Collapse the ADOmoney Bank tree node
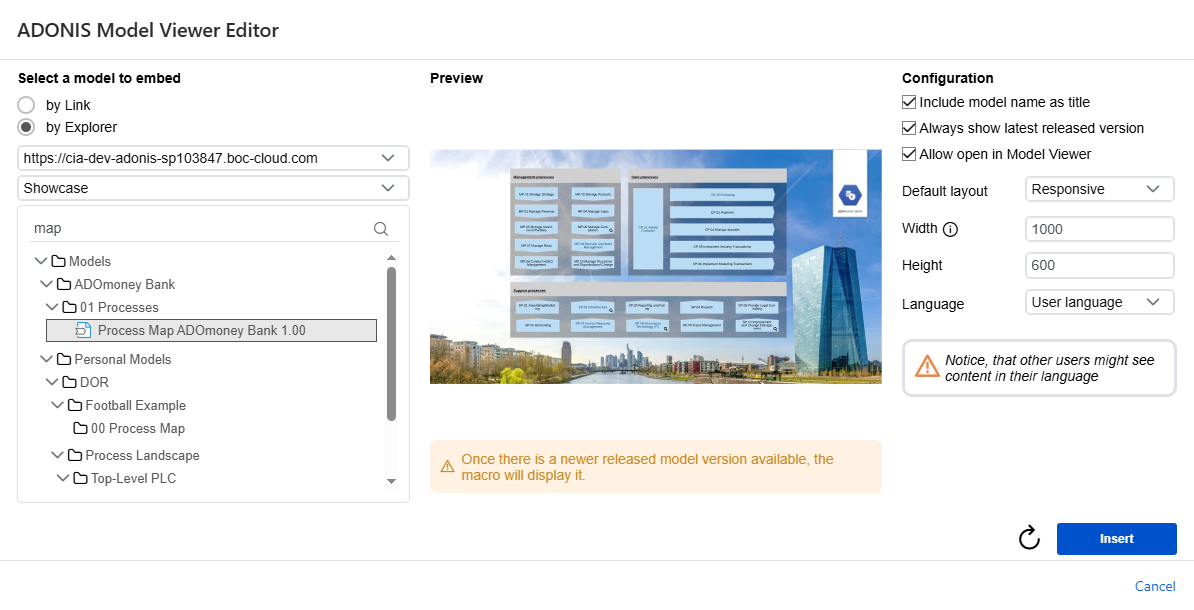 (46, 284)
